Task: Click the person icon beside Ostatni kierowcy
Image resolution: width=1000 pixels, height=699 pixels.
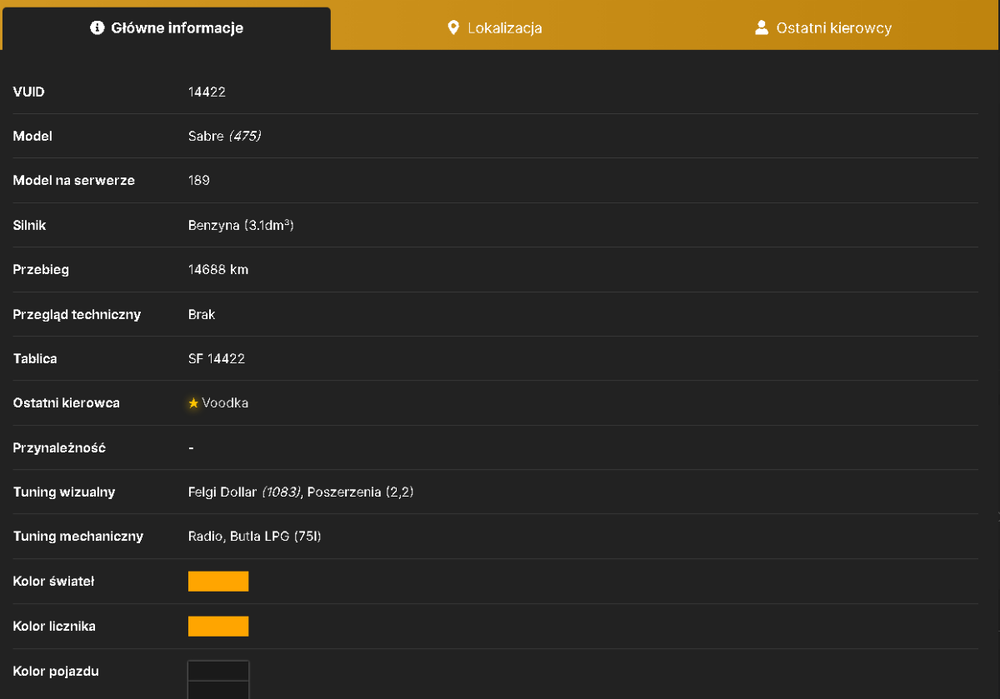Action: (x=761, y=27)
